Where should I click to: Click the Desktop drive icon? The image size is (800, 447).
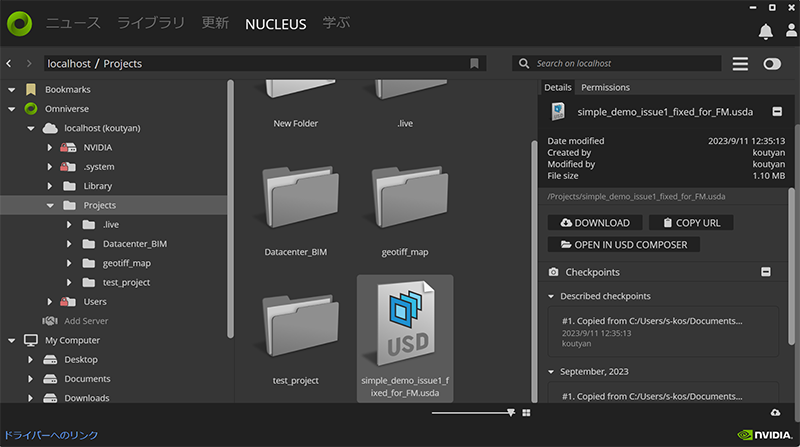50,360
